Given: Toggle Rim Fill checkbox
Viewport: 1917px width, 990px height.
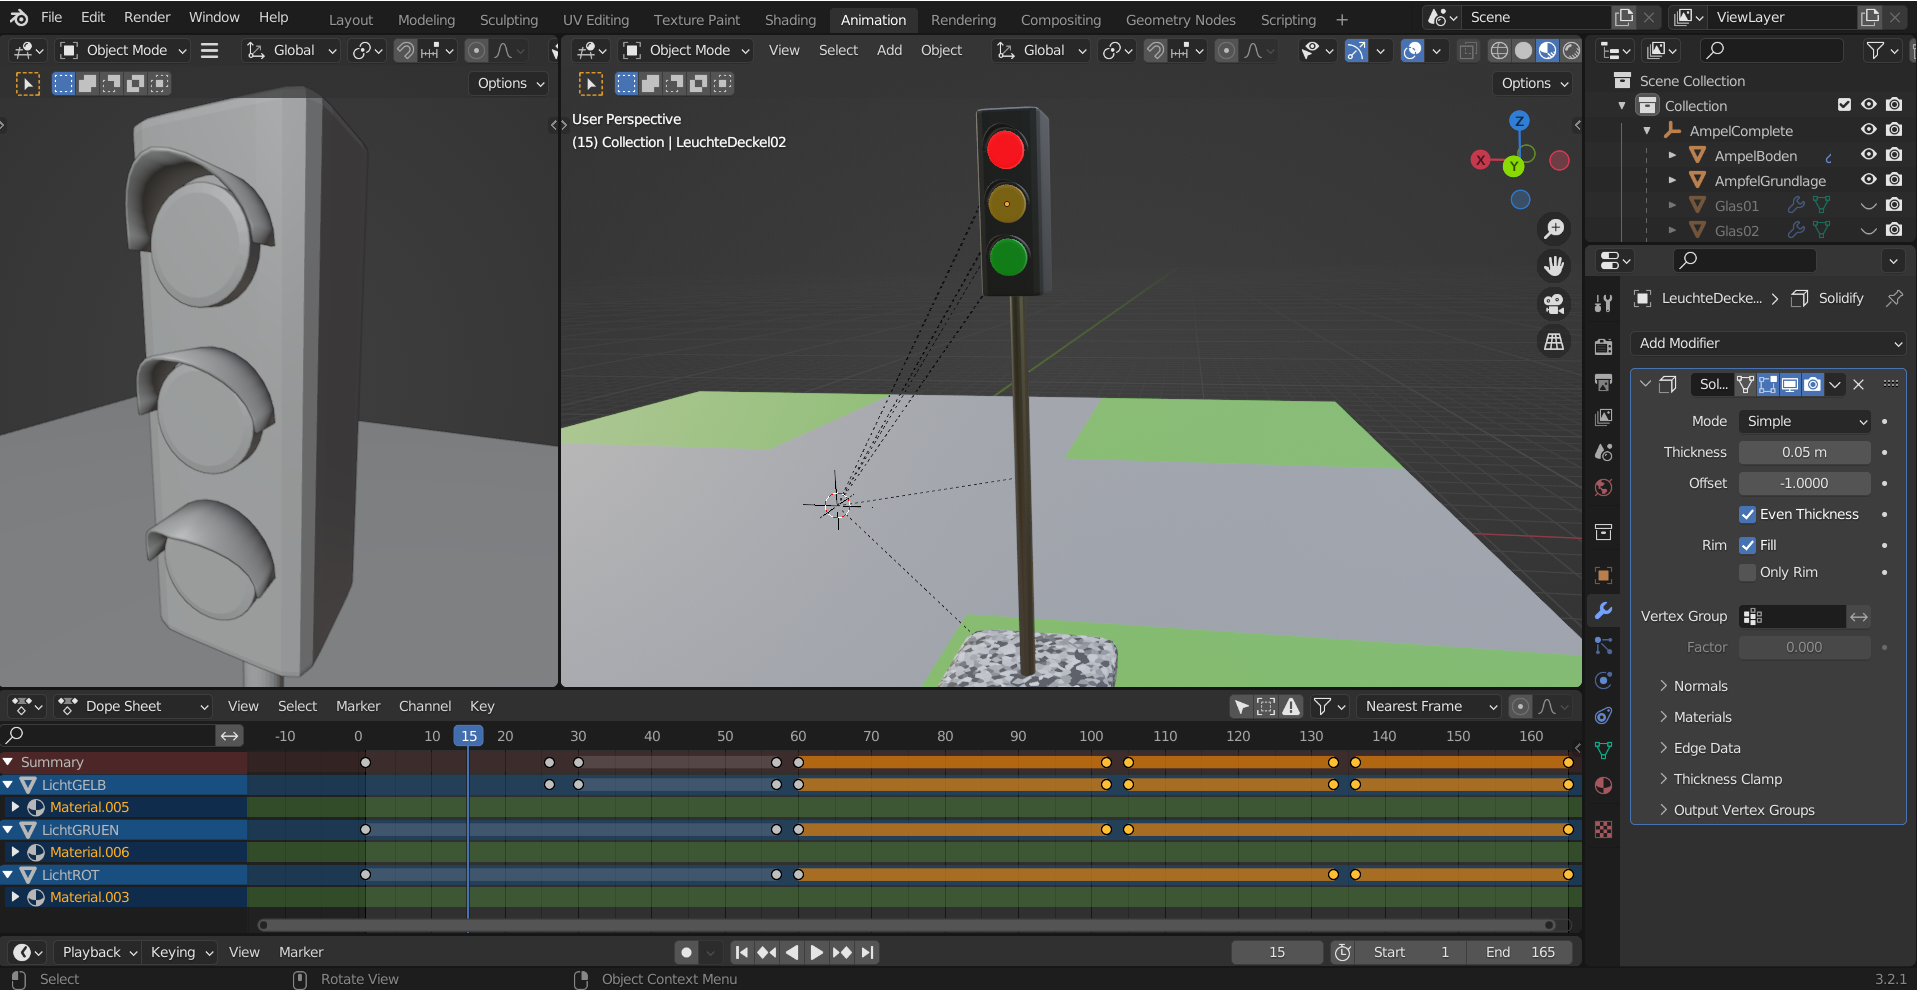Looking at the screenshot, I should (1747, 545).
